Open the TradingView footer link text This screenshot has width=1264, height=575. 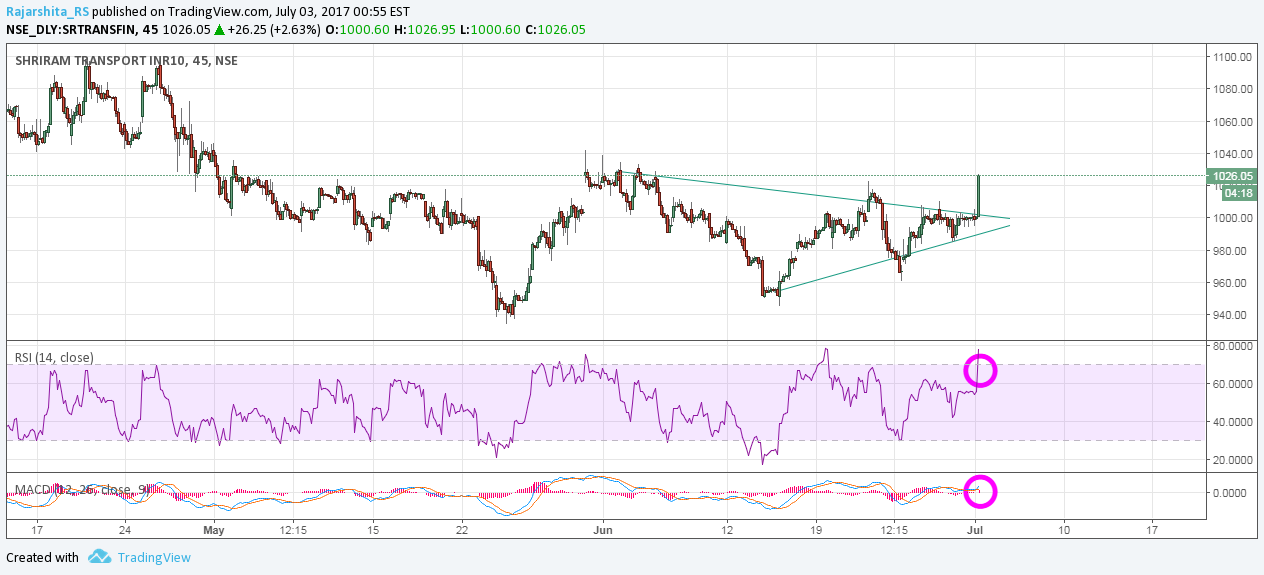pyautogui.click(x=154, y=557)
